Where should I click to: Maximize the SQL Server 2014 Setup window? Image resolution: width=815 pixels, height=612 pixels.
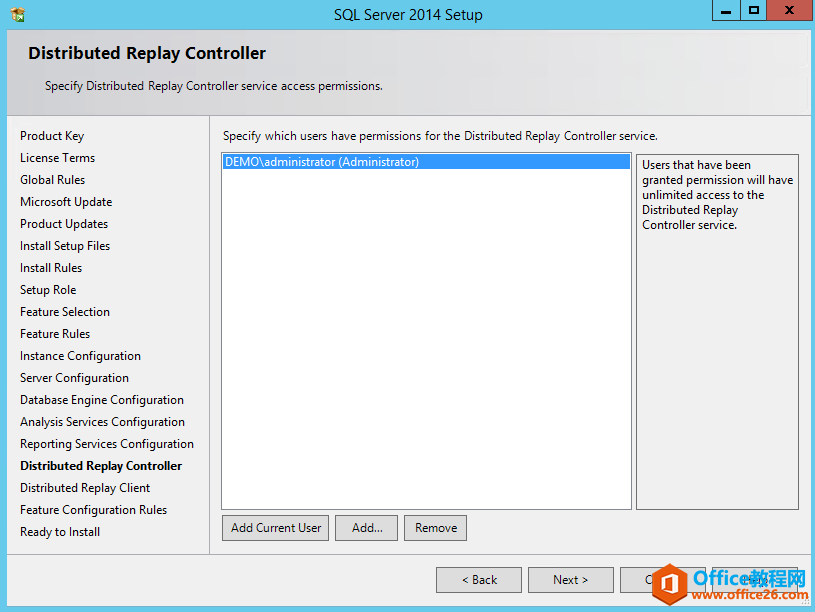click(753, 10)
